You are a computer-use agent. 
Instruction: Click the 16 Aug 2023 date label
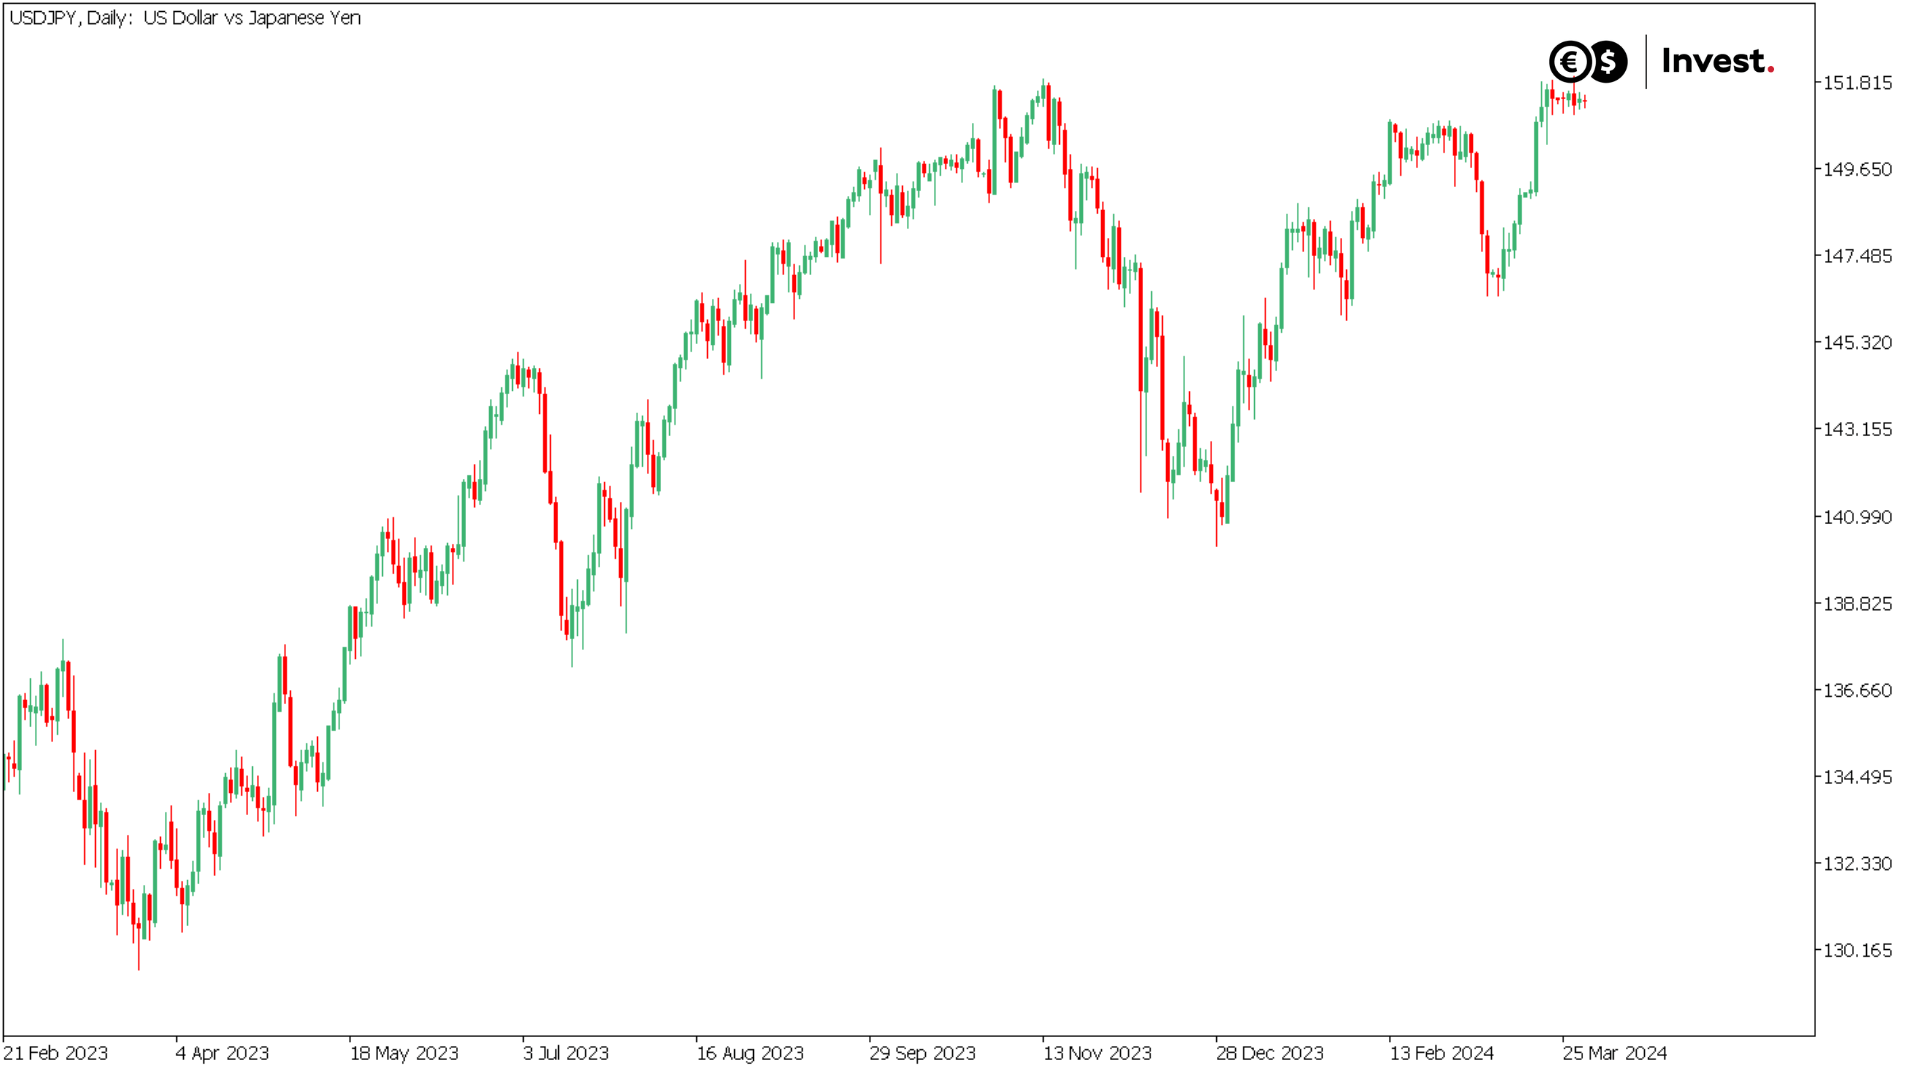coord(750,1053)
